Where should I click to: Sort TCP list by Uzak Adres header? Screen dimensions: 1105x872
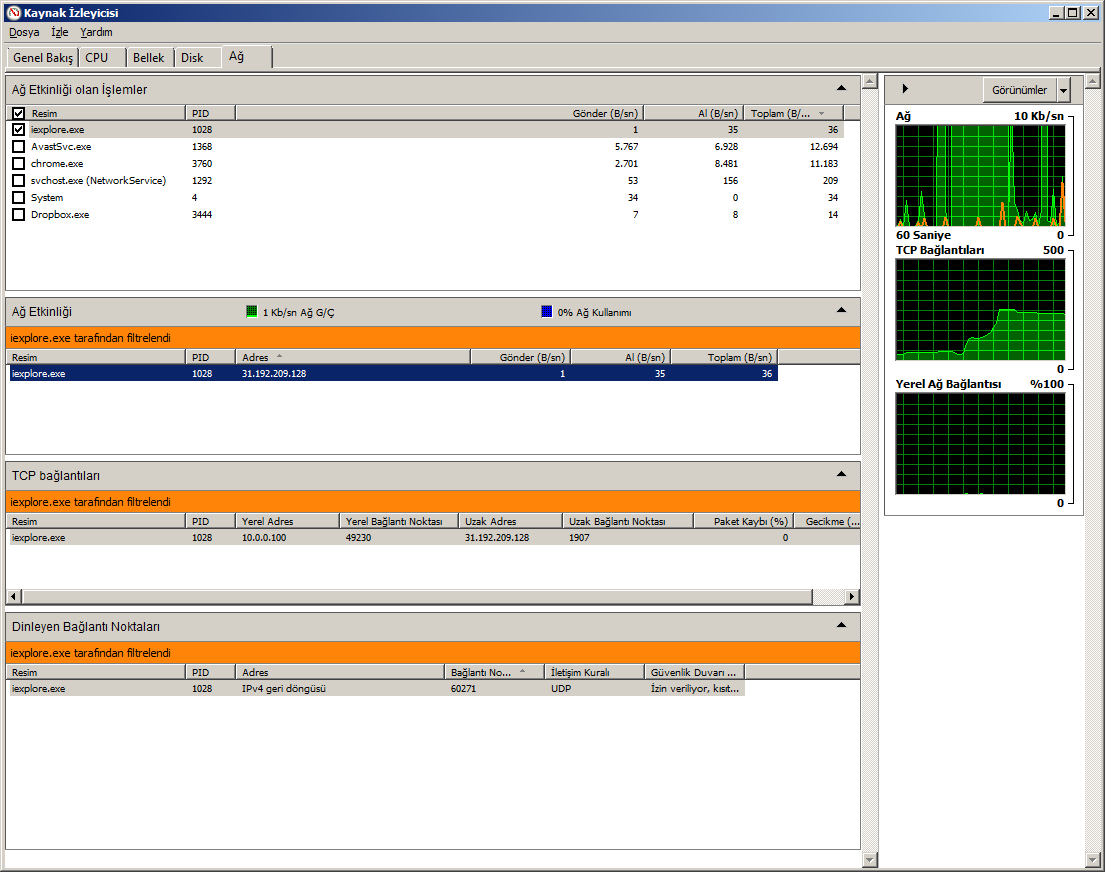click(511, 522)
